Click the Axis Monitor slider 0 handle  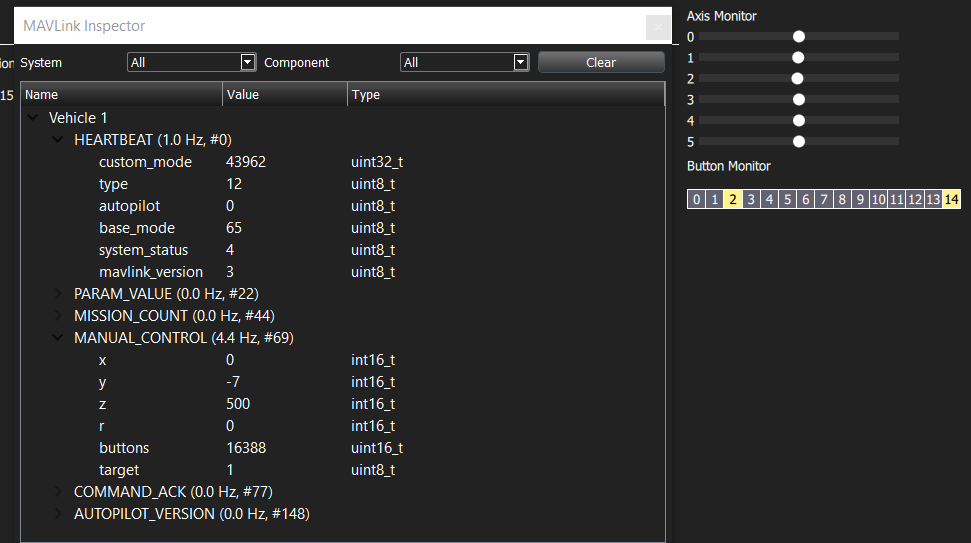tap(799, 37)
